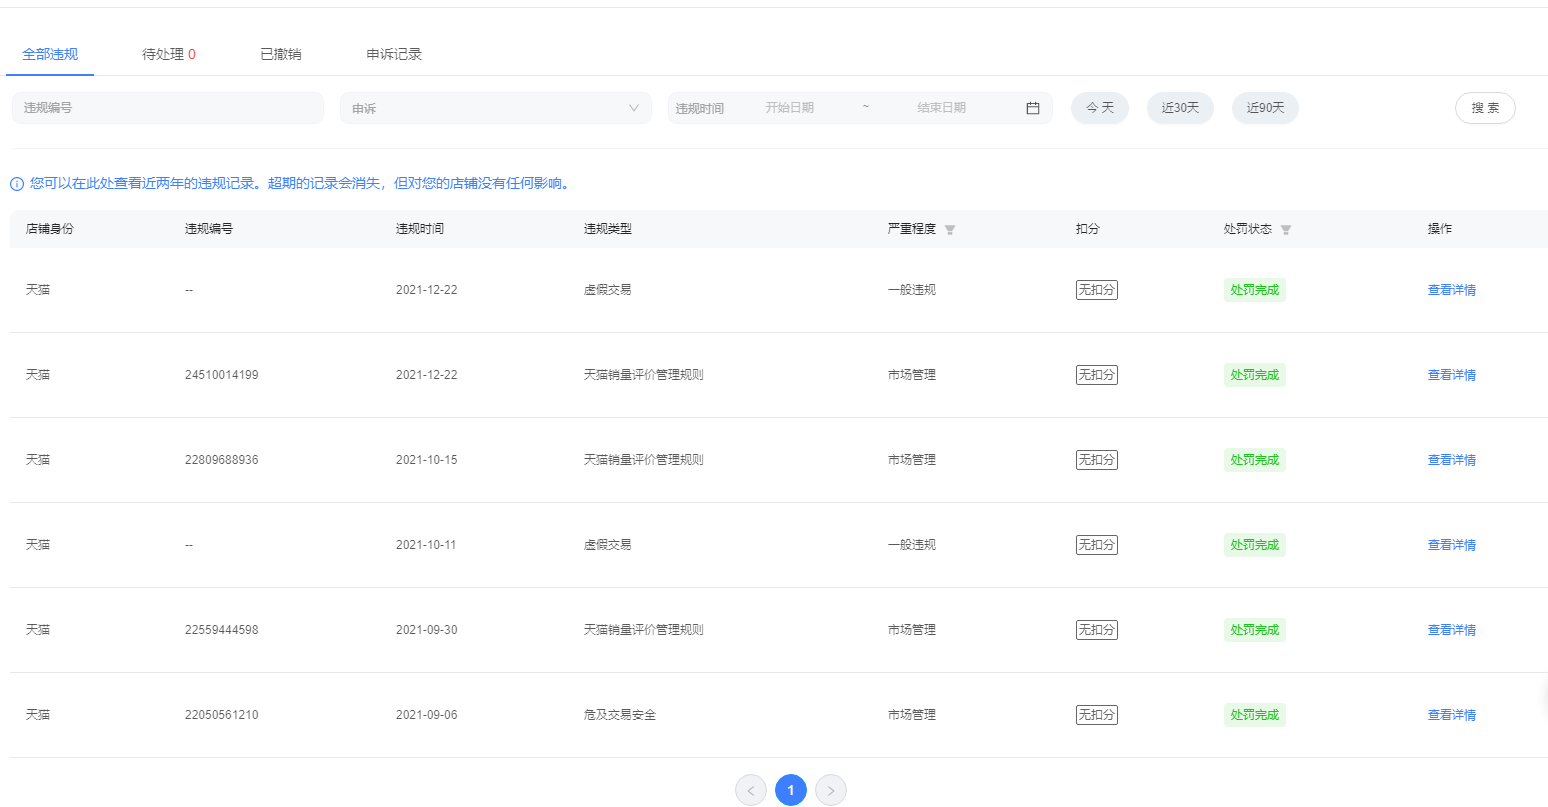The image size is (1548, 807).
Task: Click 处罚完成 status in 22559444598 row
Action: tap(1255, 630)
